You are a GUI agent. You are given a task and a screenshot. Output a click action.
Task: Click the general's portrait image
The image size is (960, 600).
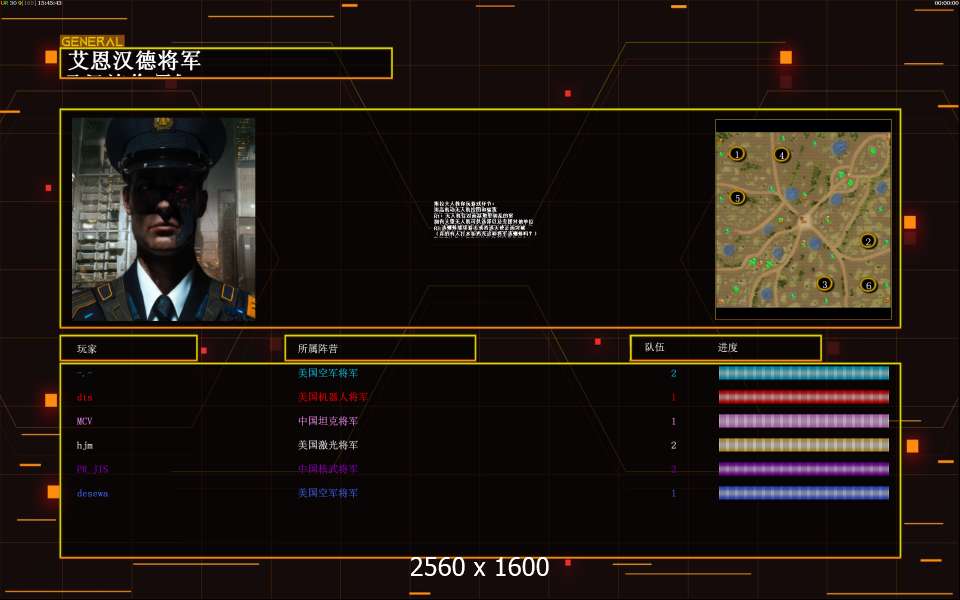click(163, 219)
